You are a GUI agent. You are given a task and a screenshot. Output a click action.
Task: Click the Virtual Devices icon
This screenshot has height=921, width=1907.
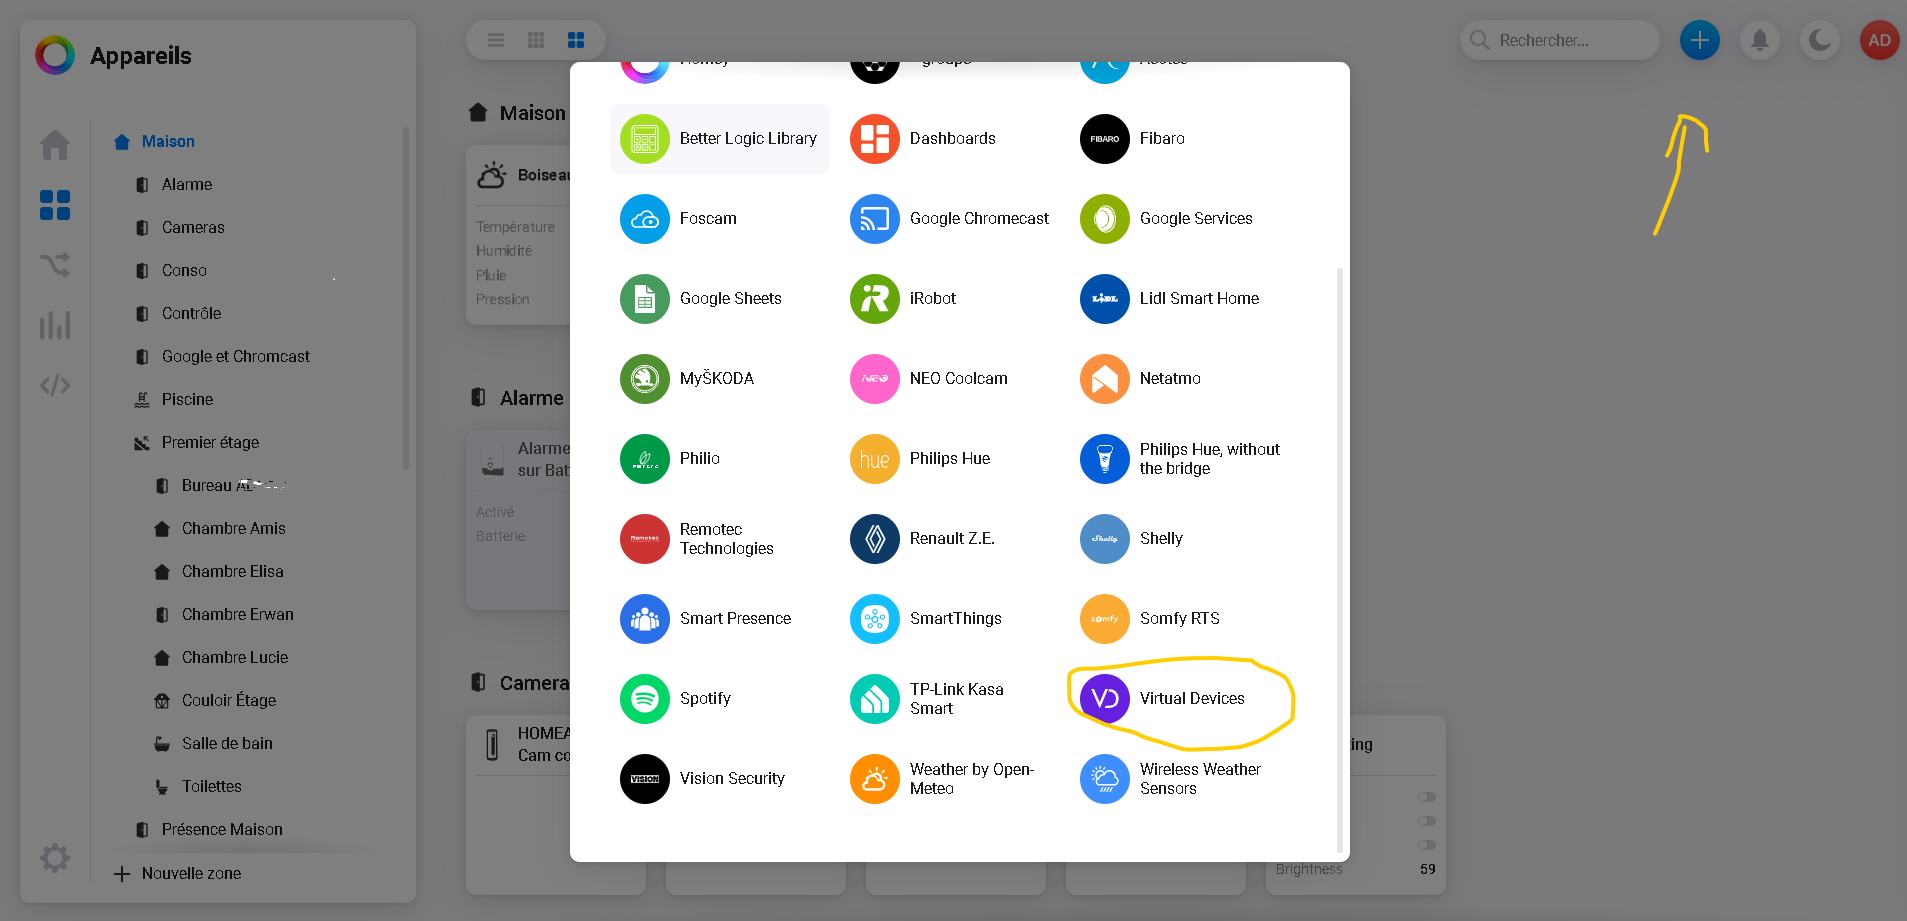point(1105,699)
